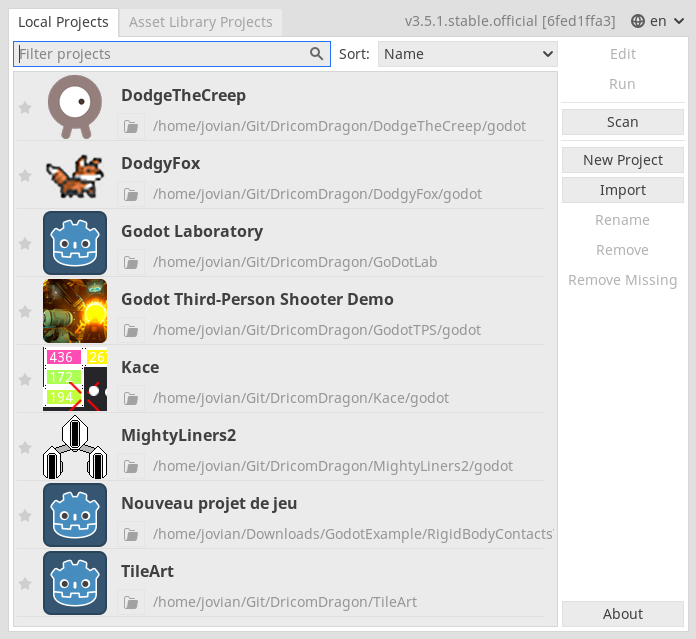Click the Import button
The width and height of the screenshot is (696, 639).
(622, 190)
